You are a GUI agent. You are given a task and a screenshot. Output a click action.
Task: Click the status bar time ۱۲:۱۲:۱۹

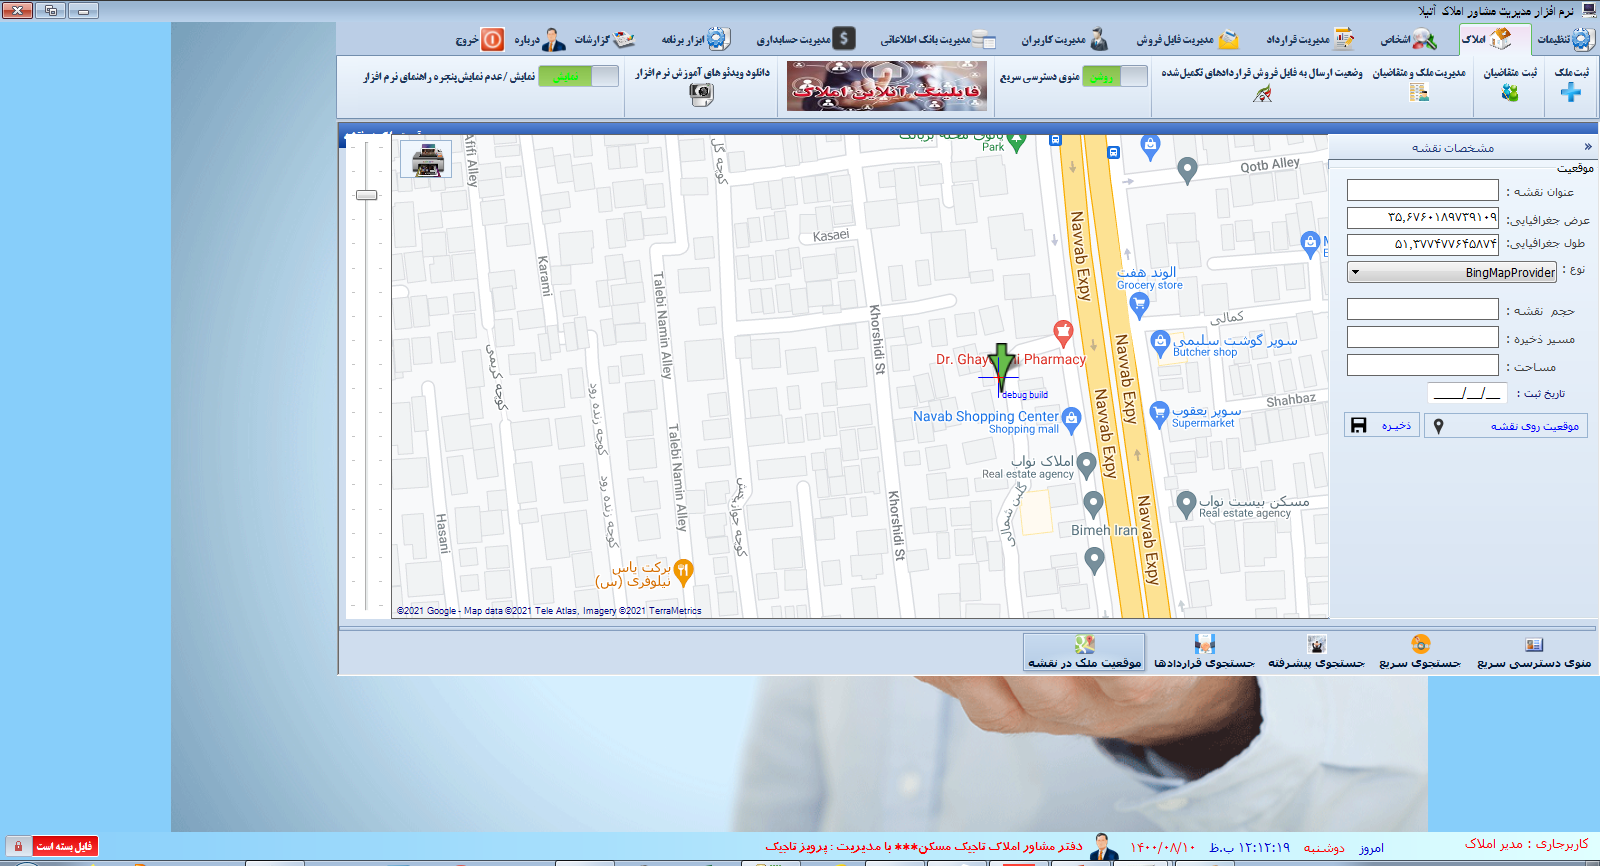[x=1264, y=847]
